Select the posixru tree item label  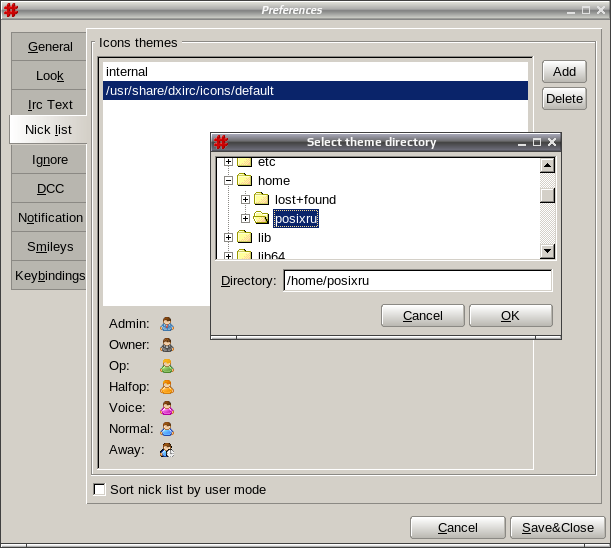296,219
